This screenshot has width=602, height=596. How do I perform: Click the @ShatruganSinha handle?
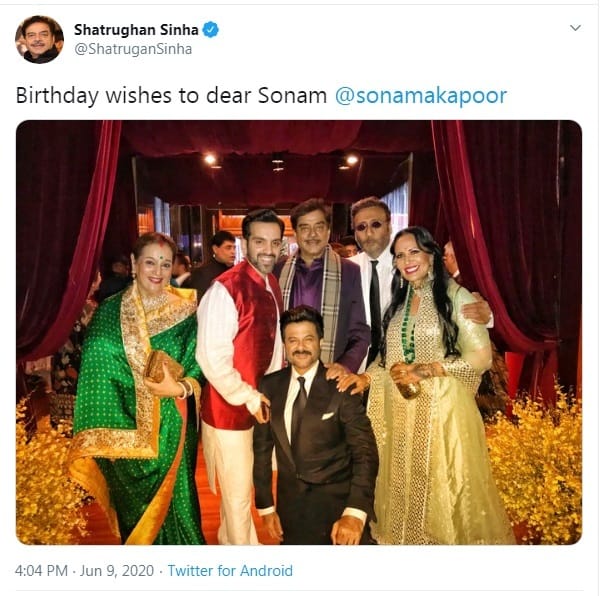(x=132, y=49)
